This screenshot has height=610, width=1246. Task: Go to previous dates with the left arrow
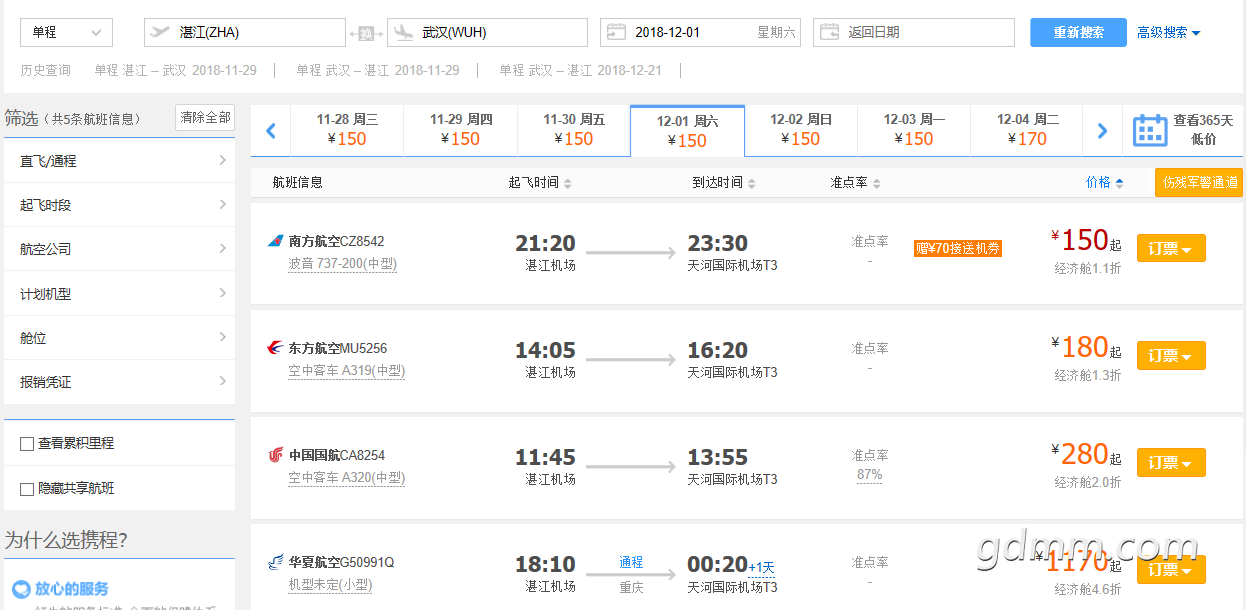pos(270,130)
